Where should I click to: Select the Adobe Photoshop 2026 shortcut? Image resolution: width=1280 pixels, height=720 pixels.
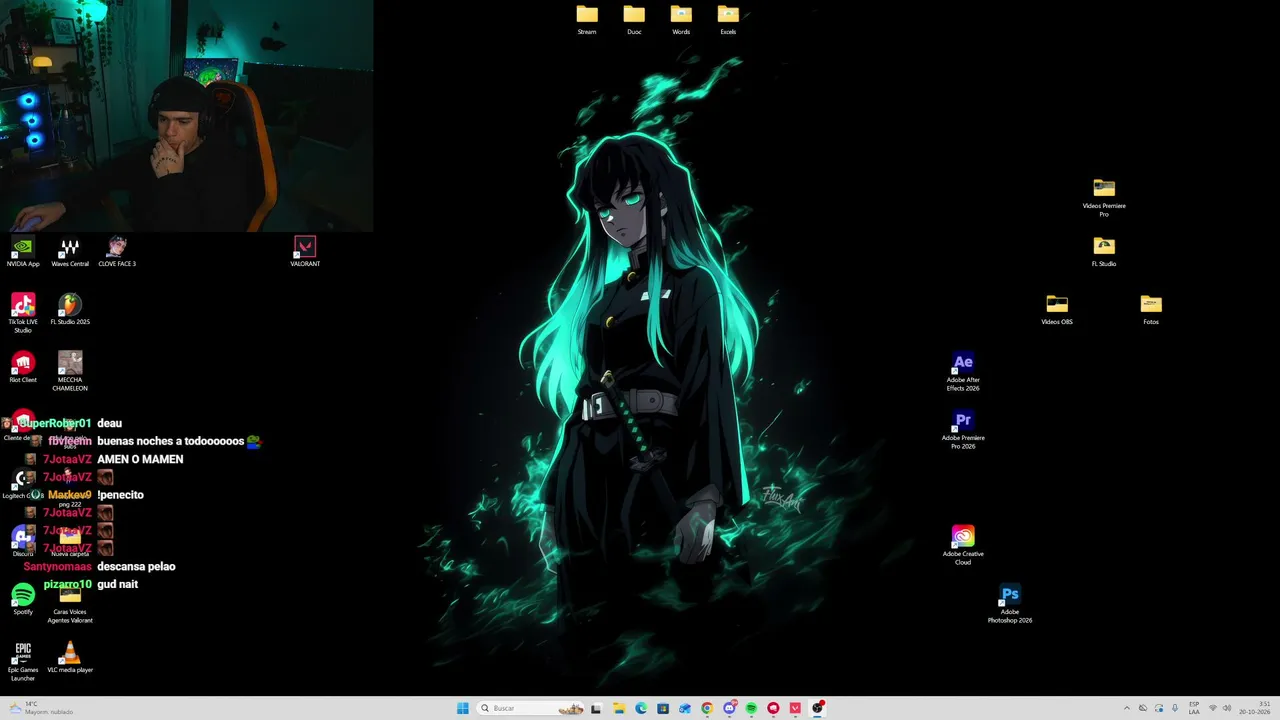(x=1010, y=603)
